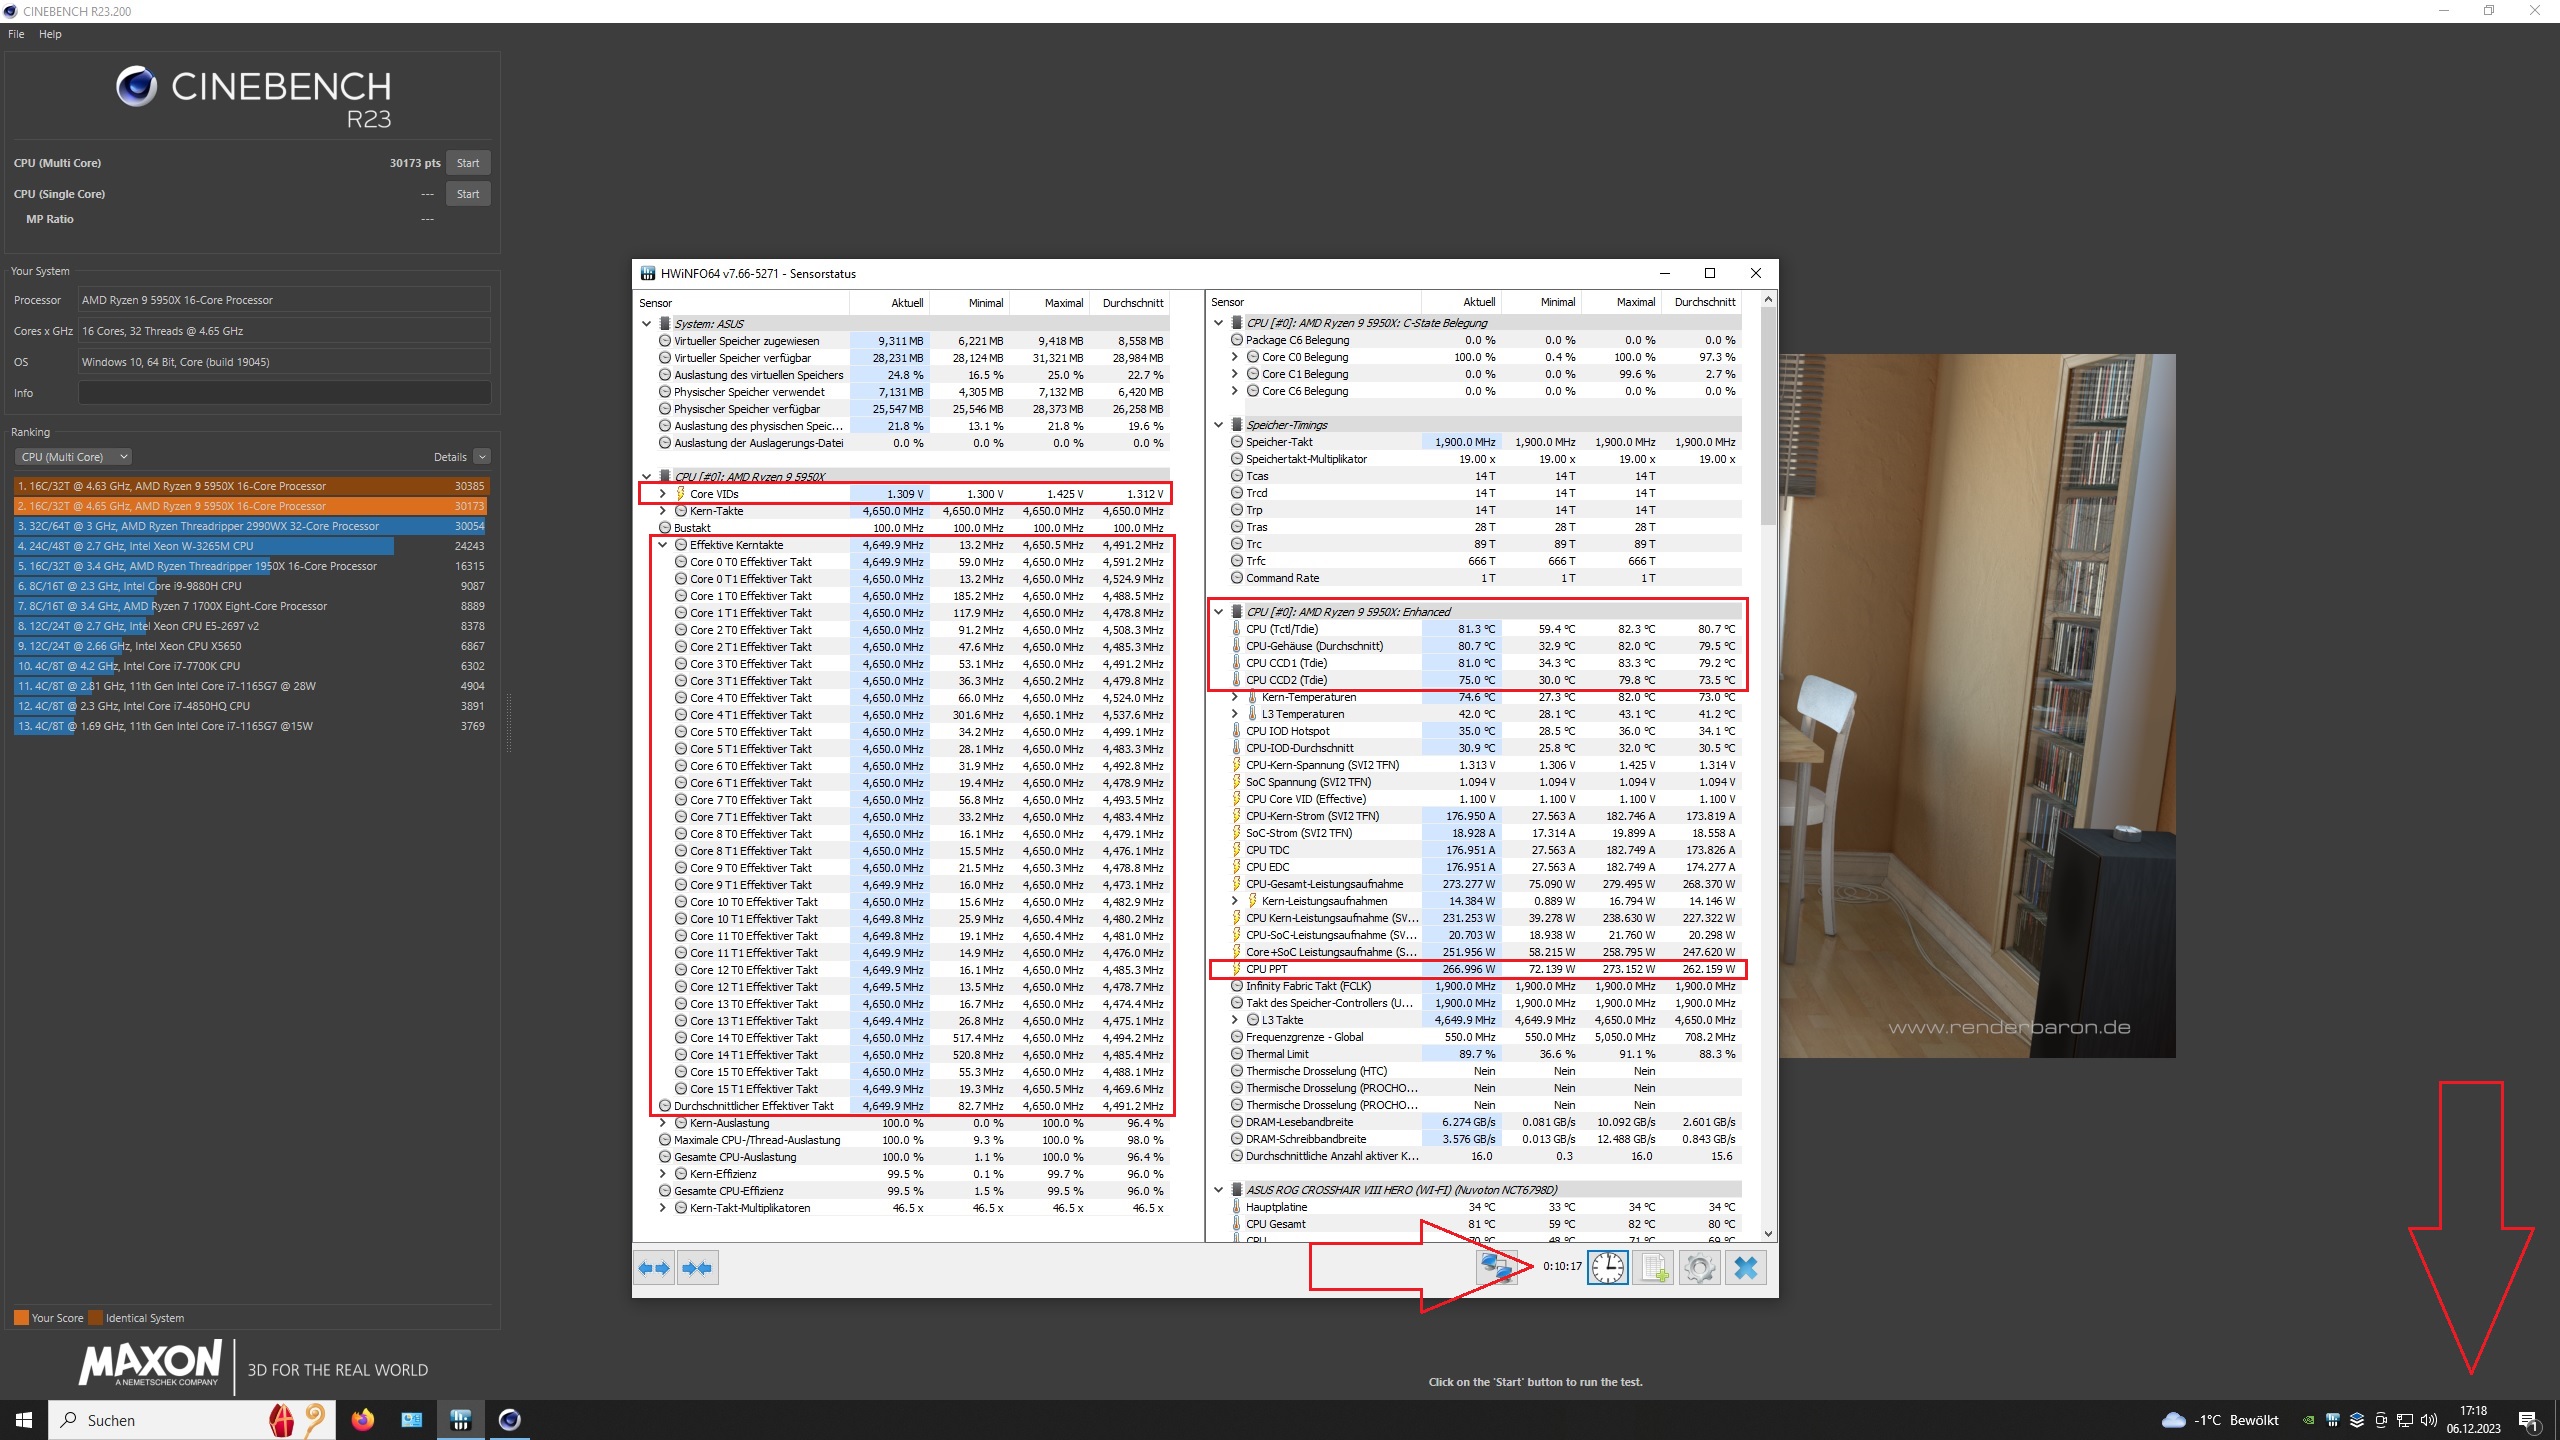Click the expand columns double-arrow icon in HWiNFO
The width and height of the screenshot is (2560, 1440).
click(654, 1268)
